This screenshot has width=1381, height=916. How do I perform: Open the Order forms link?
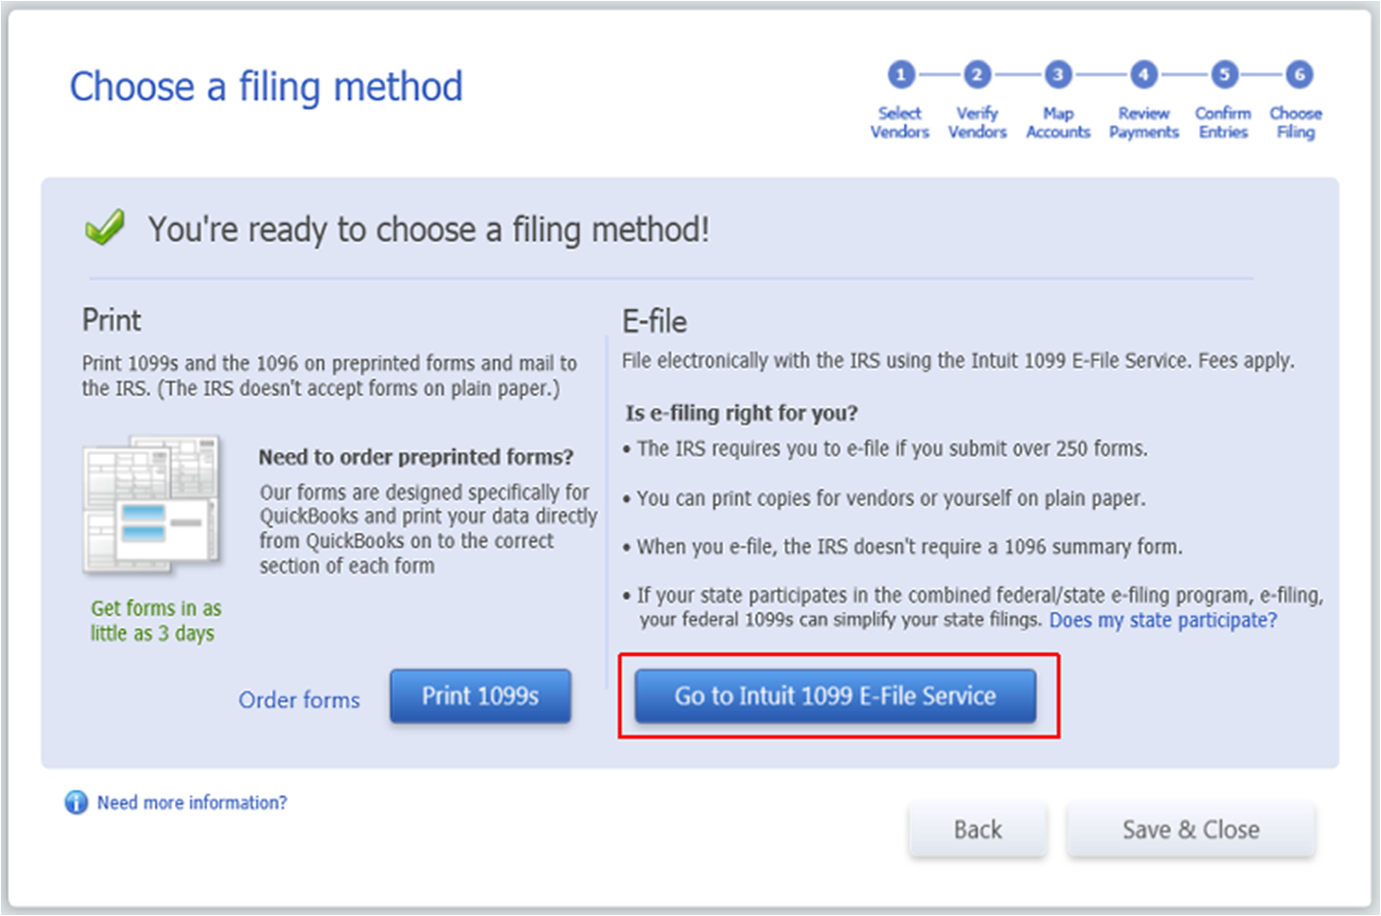tap(299, 700)
